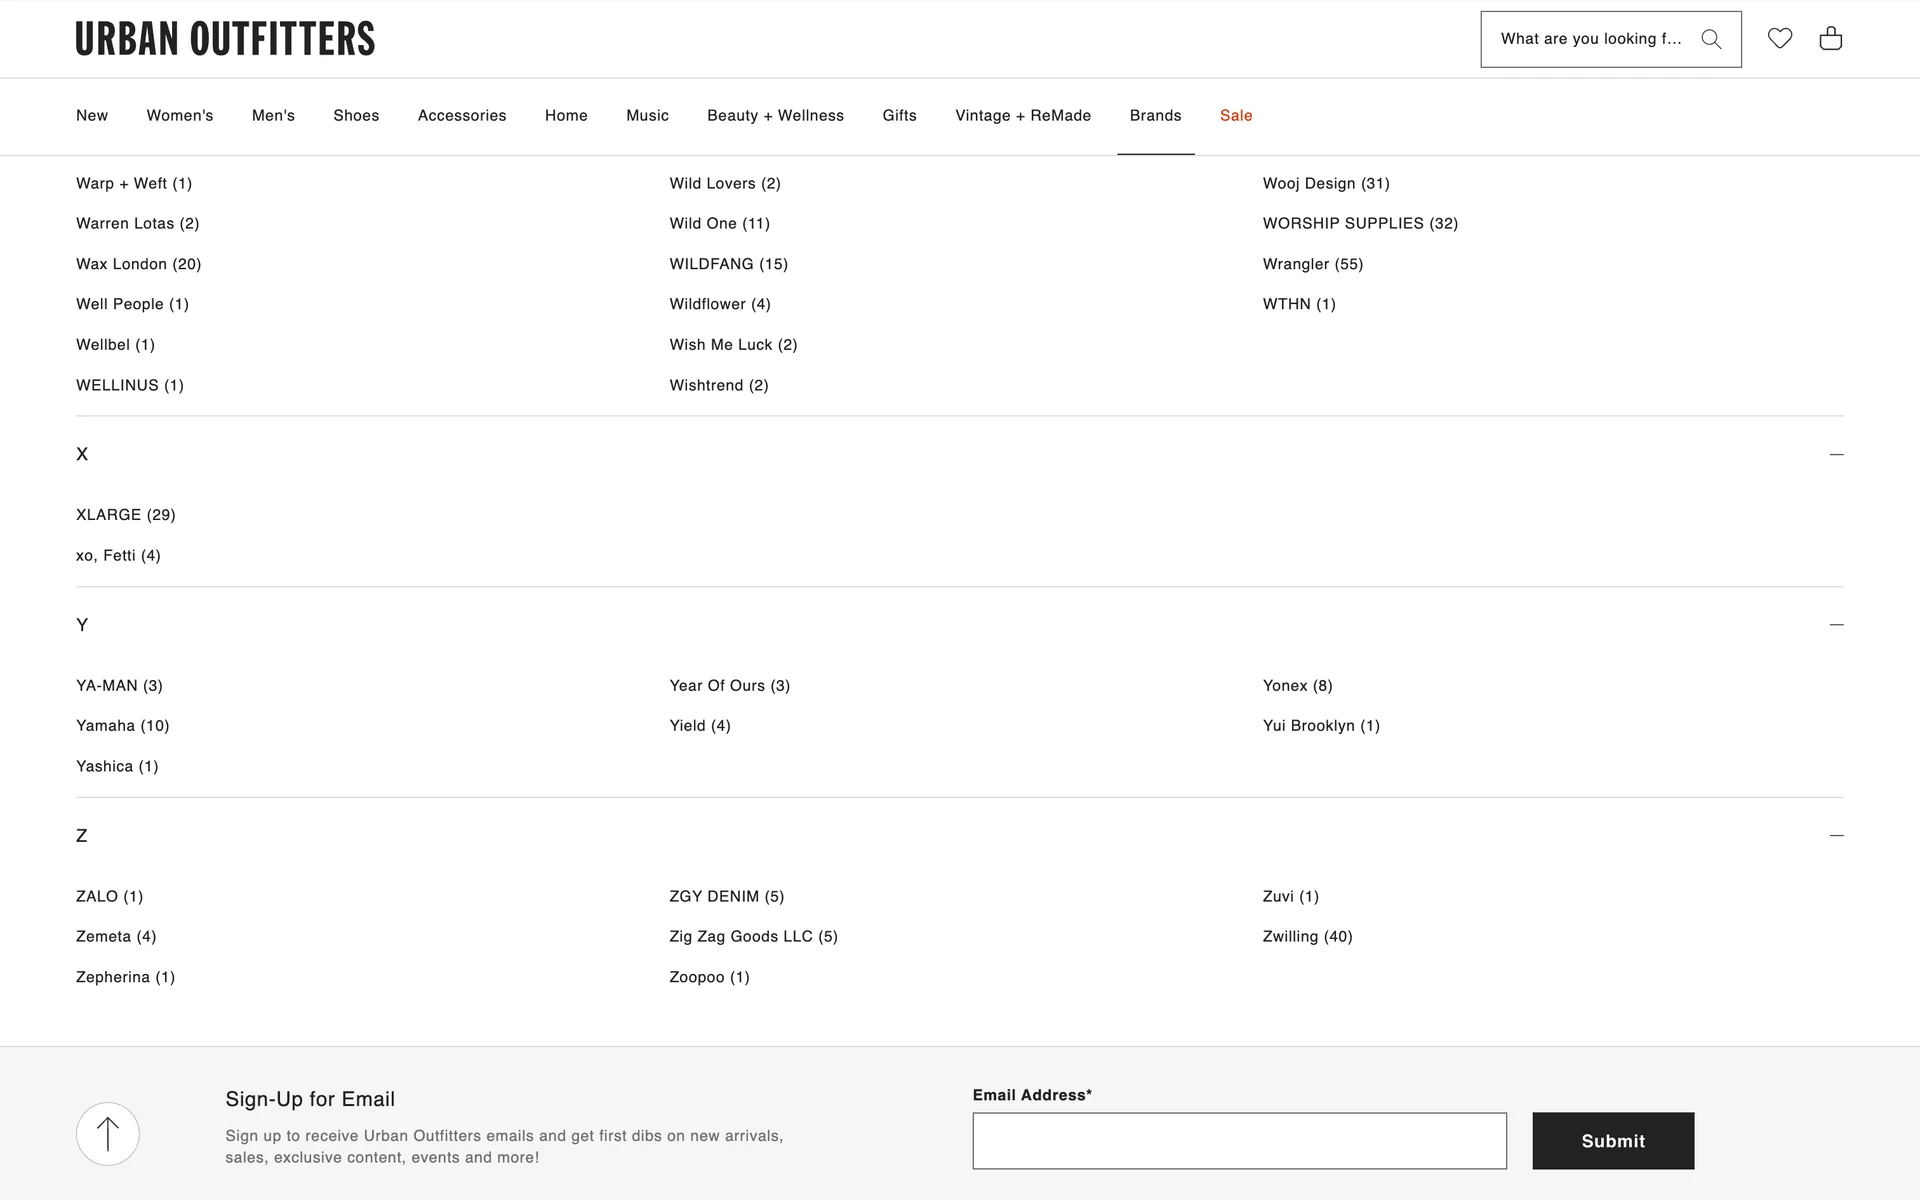
Task: Open the shopping bag icon
Action: pos(1830,38)
